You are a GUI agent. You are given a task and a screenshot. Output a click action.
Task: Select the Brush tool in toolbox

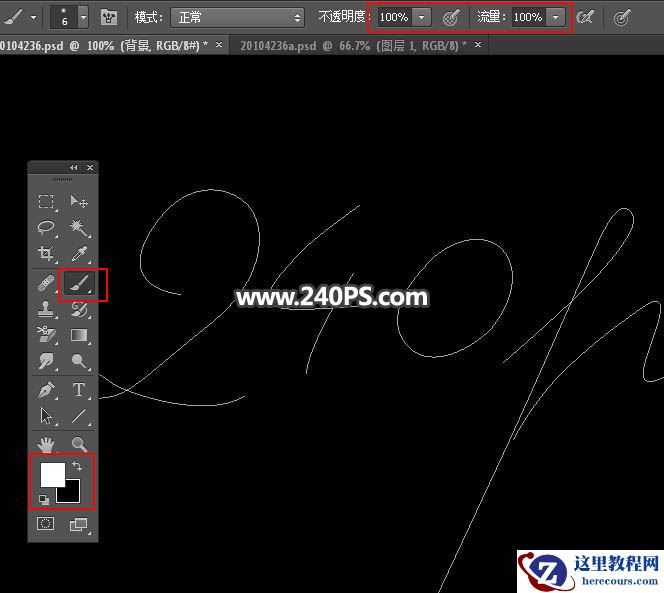point(79,283)
